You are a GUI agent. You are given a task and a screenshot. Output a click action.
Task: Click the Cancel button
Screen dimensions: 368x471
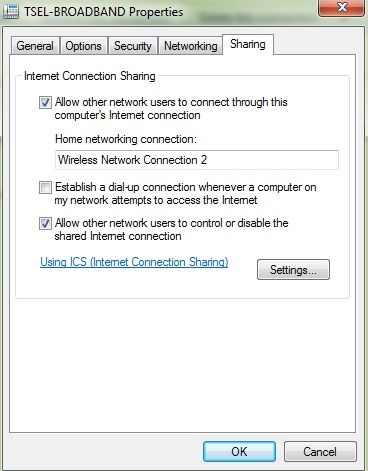pos(320,452)
